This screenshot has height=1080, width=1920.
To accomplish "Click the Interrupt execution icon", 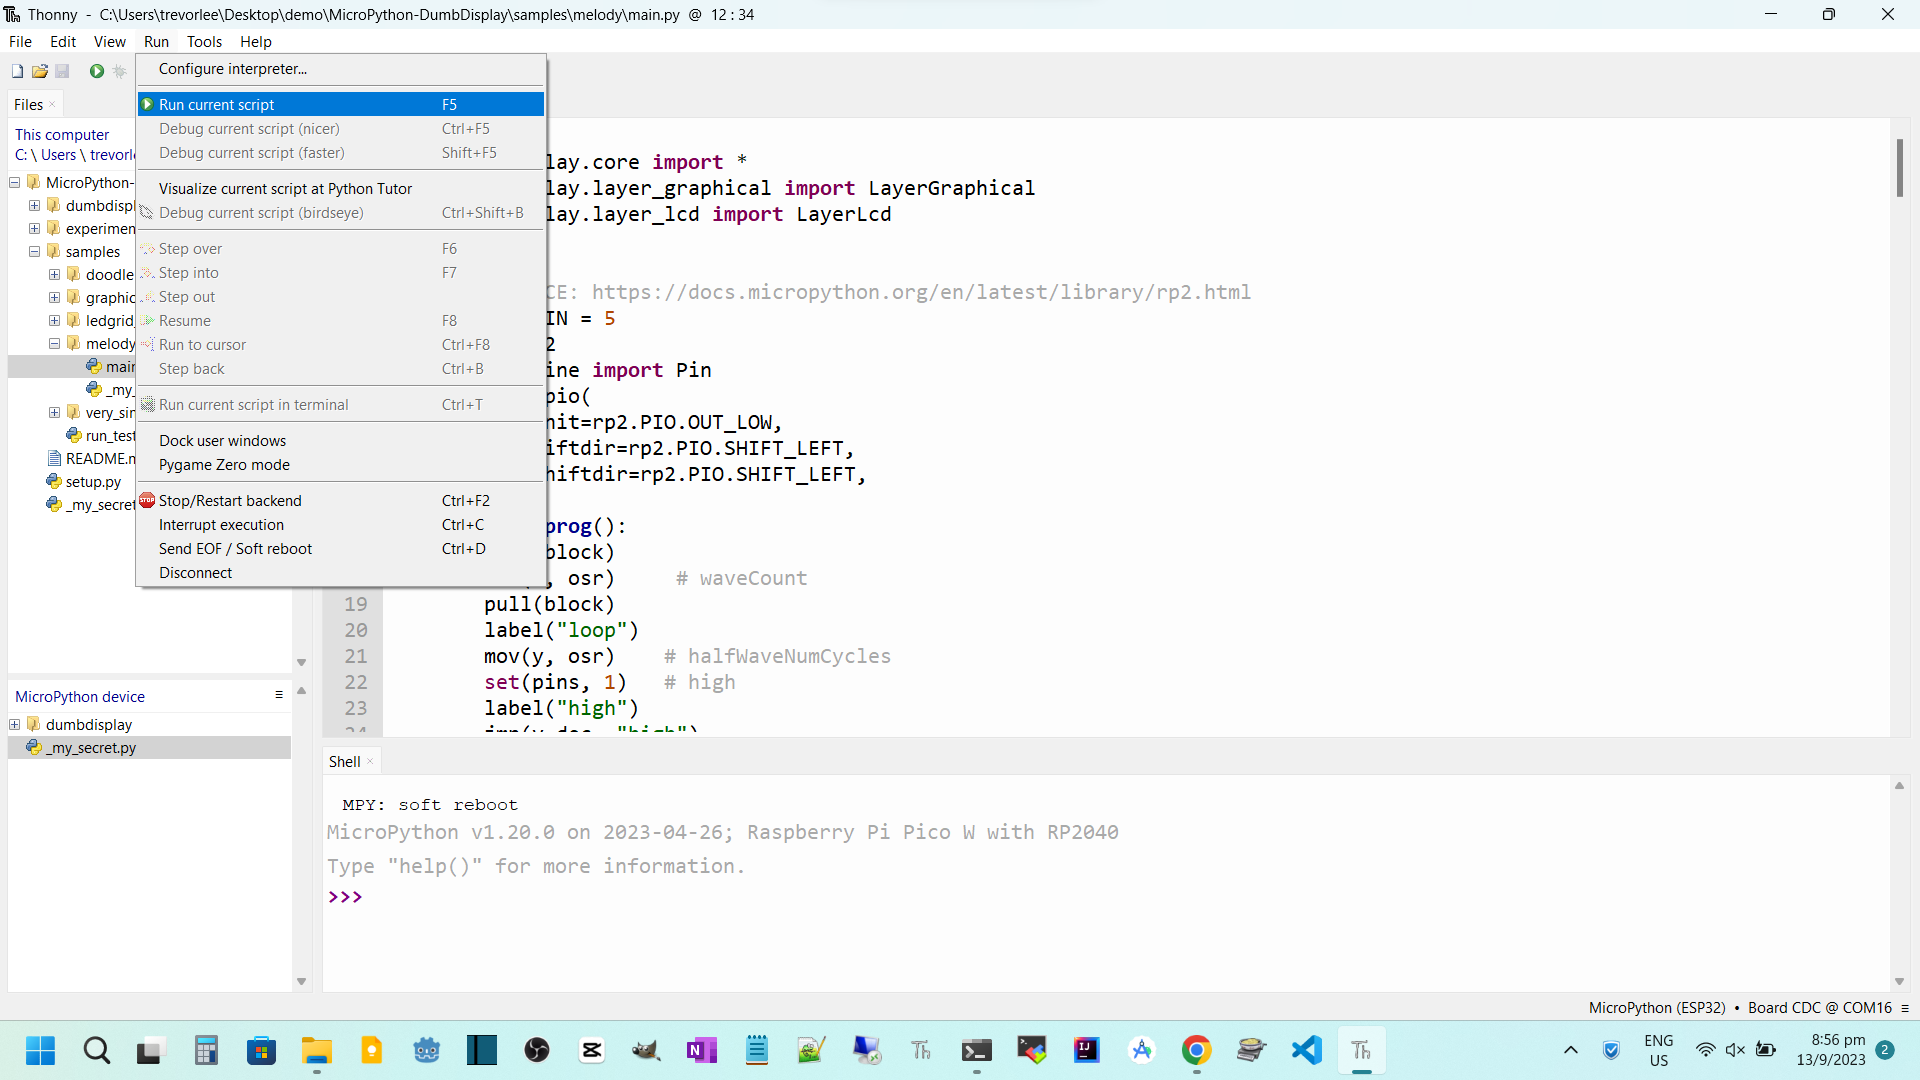I will [x=220, y=525].
